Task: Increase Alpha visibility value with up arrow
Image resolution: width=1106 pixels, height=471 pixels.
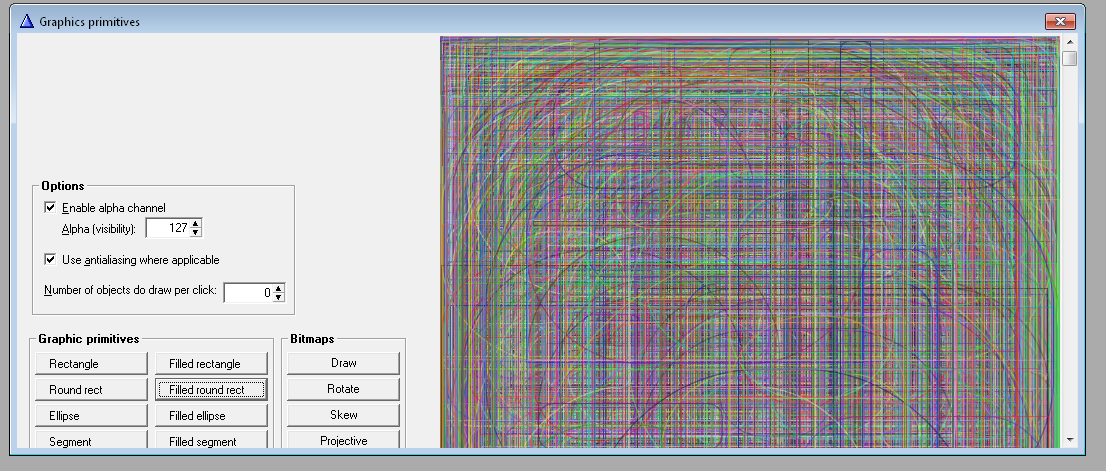Action: (196, 224)
